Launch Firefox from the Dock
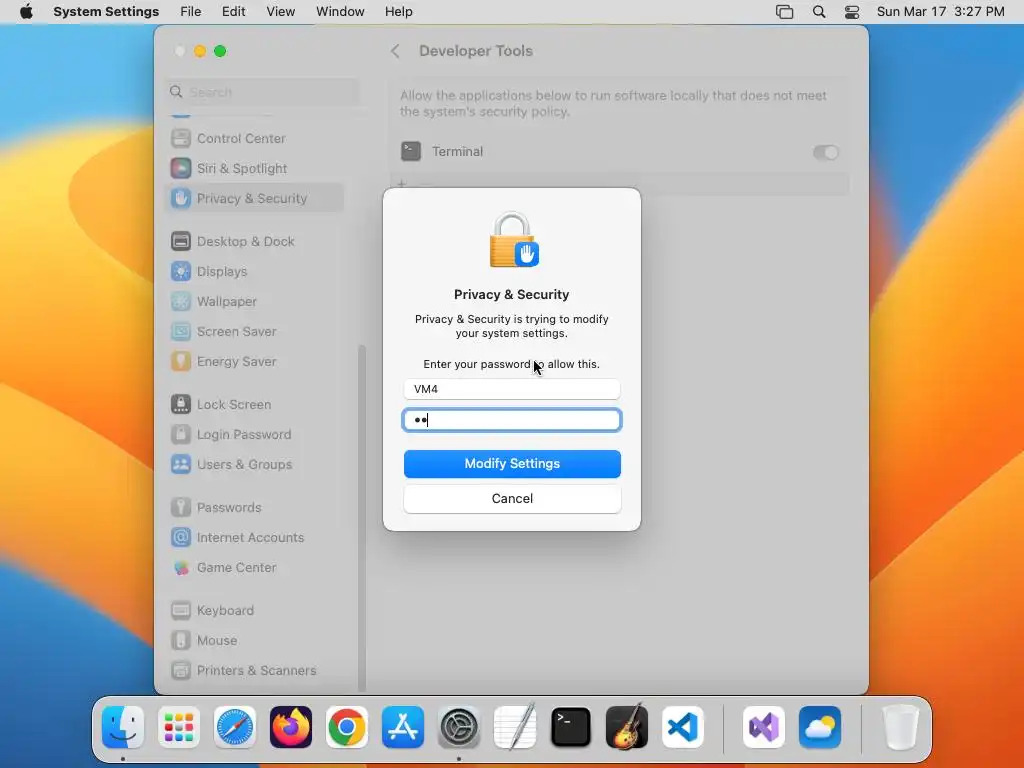The width and height of the screenshot is (1024, 768). point(291,727)
